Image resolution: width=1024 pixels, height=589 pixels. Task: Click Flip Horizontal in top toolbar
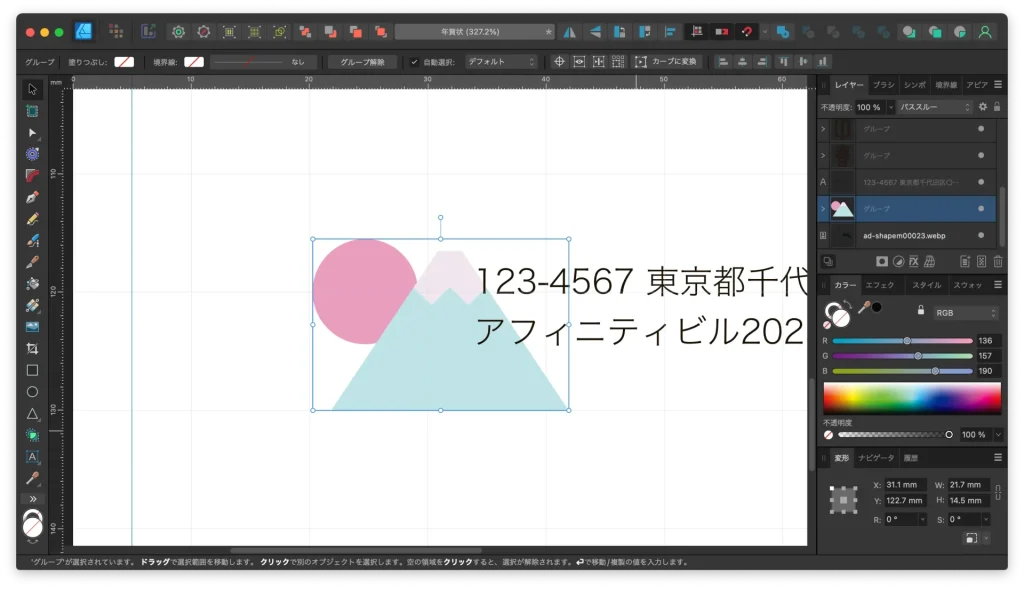(569, 31)
